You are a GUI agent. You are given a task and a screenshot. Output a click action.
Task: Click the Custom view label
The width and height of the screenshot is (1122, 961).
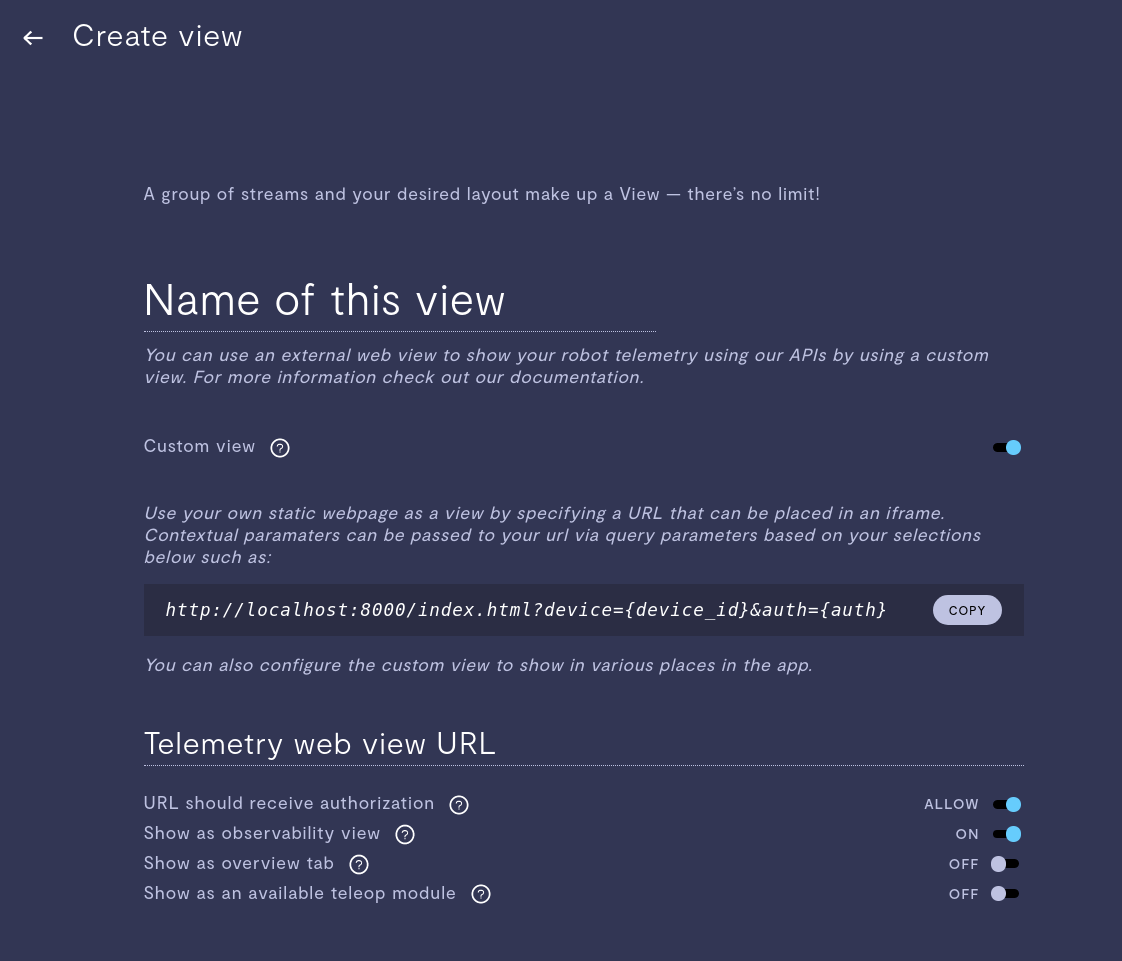(x=199, y=447)
